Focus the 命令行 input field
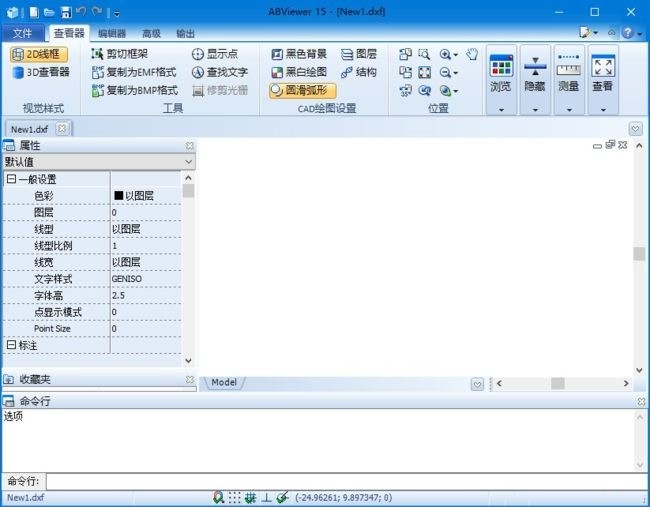Screen dimensions: 650x507 347,482
